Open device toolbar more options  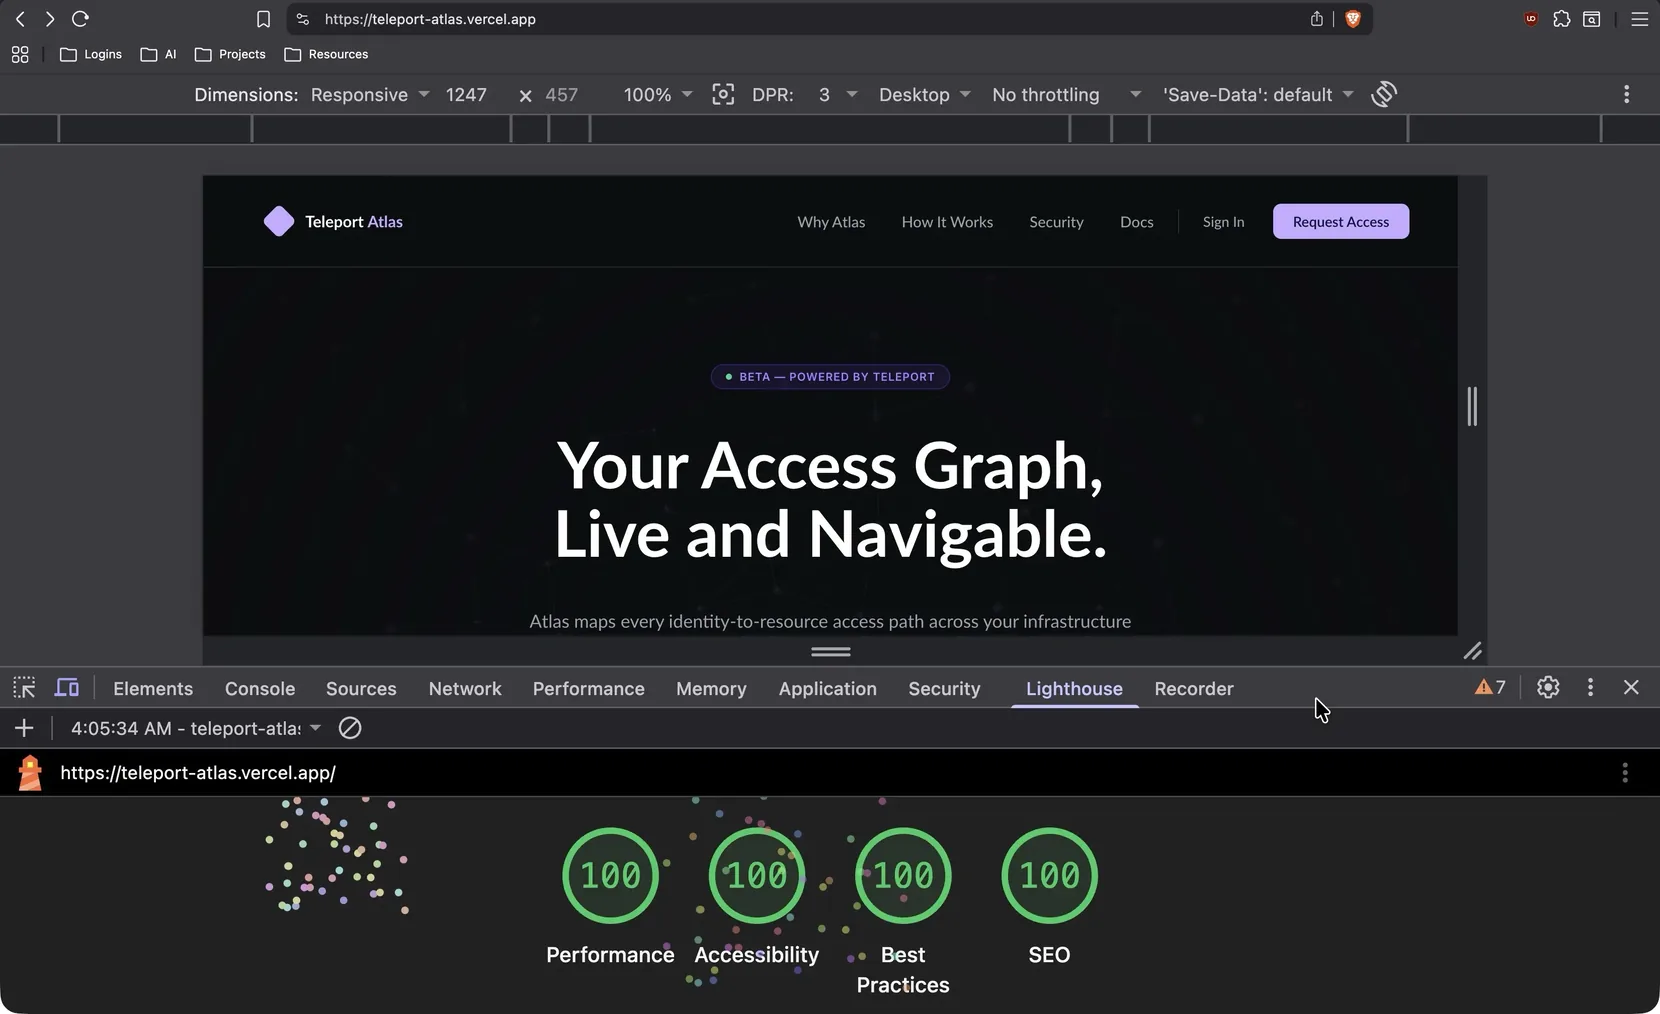point(1627,94)
